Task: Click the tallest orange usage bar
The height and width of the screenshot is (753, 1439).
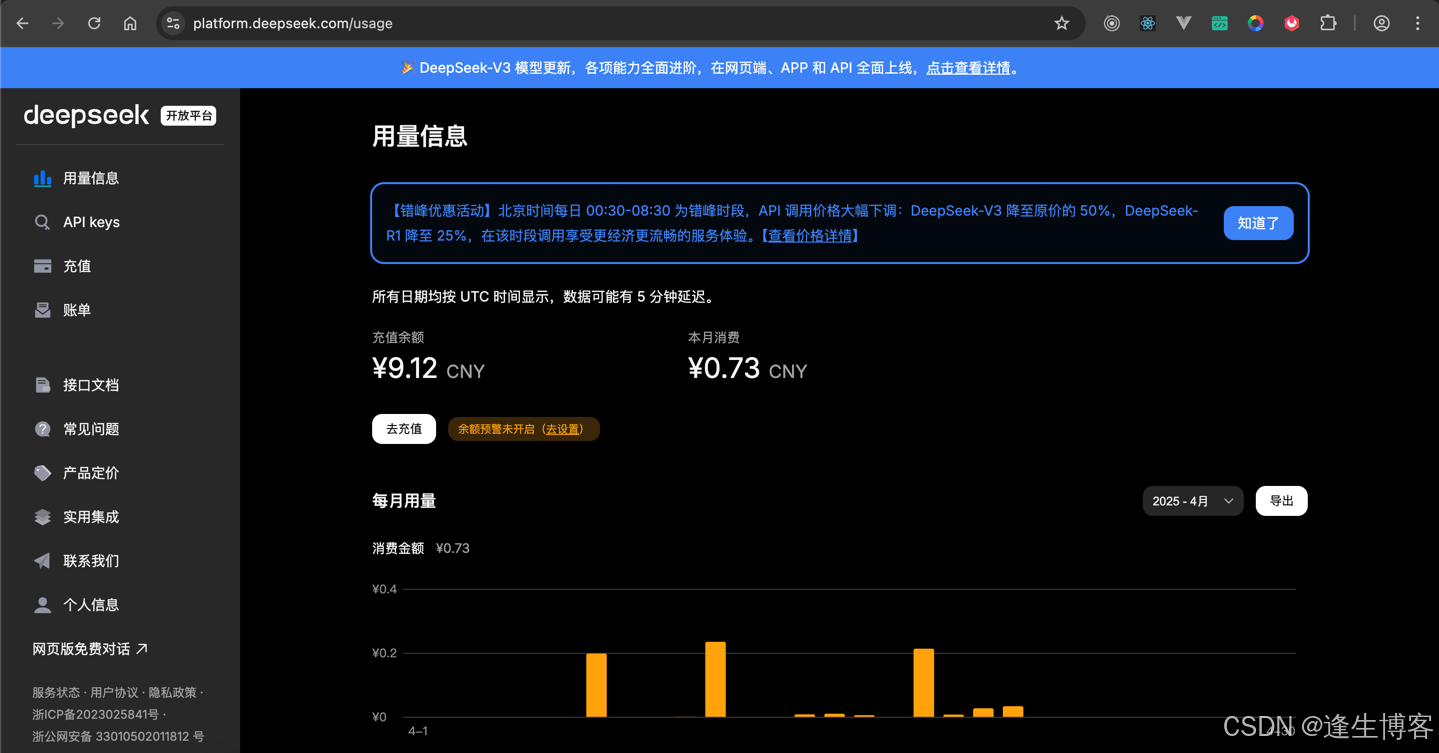Action: 715,679
